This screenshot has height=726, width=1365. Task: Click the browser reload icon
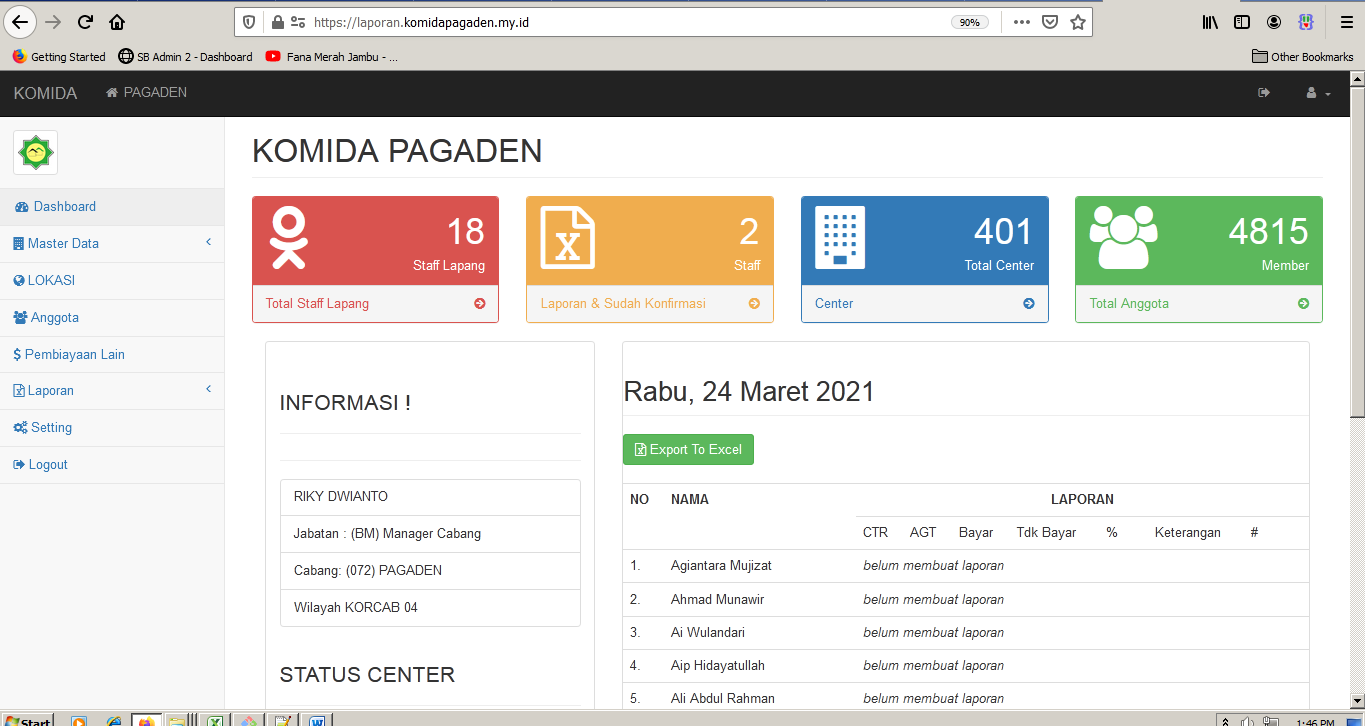[85, 22]
